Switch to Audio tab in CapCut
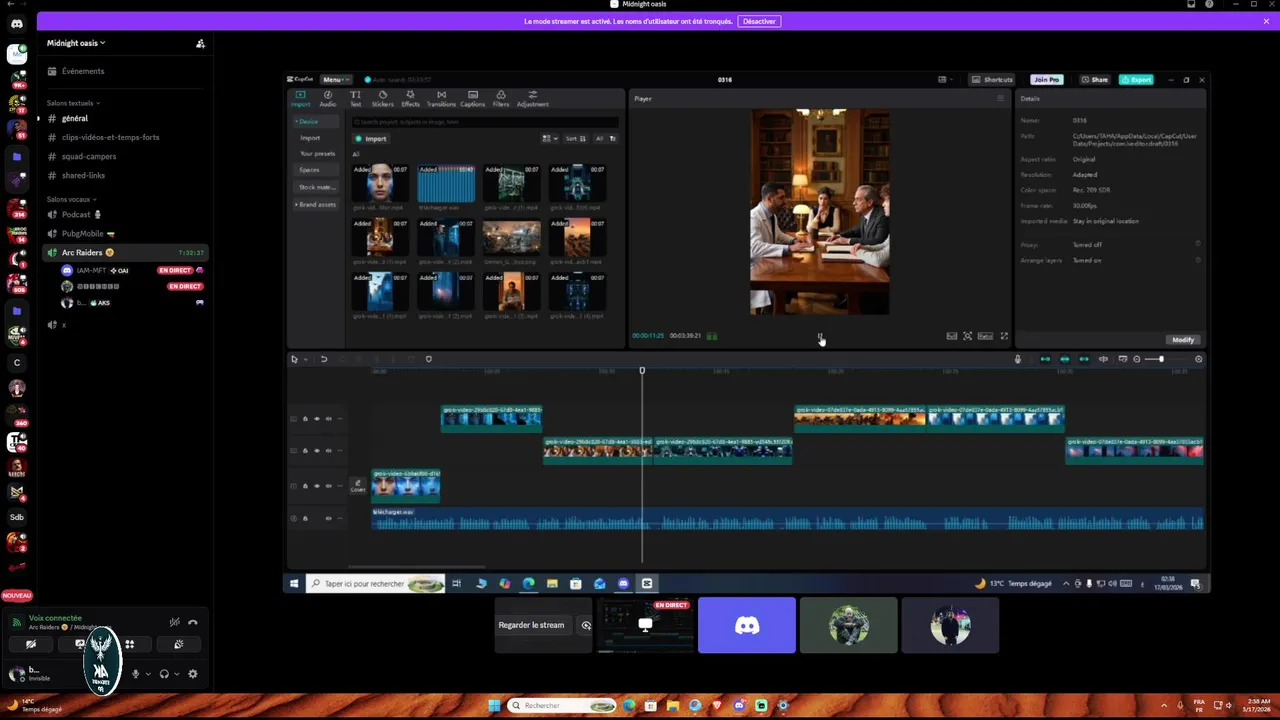Screen dimensions: 1280x720 [x=327, y=98]
